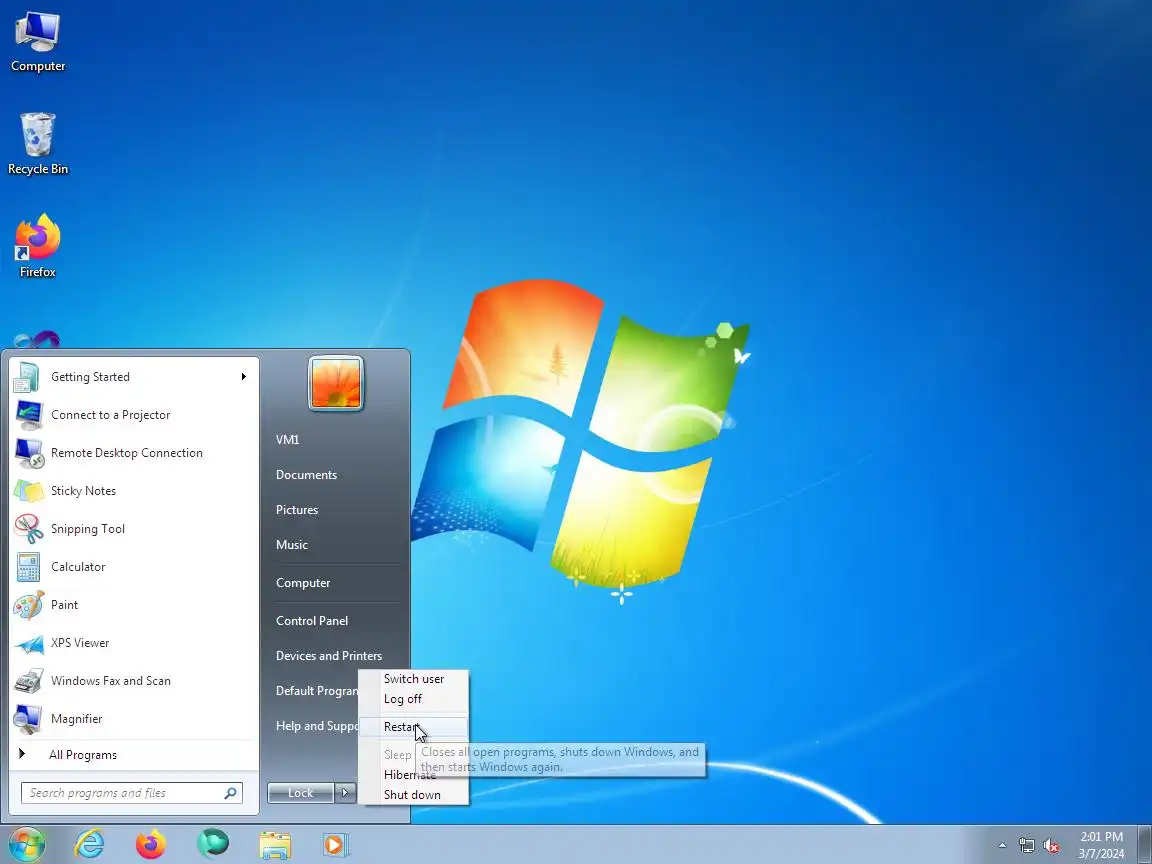Open Default Programs
1152x864 pixels.
[x=317, y=691]
